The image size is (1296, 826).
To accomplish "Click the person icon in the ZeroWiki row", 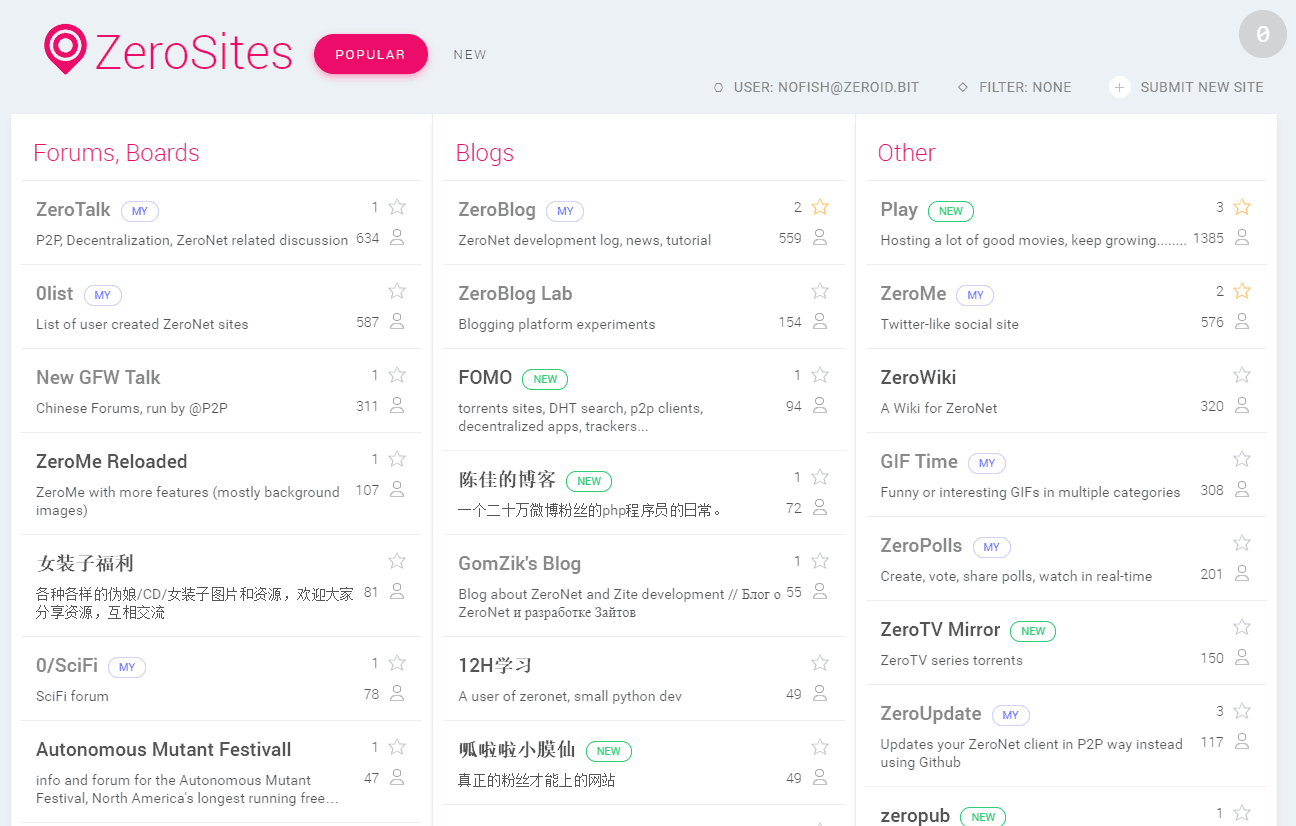I will pos(1242,406).
